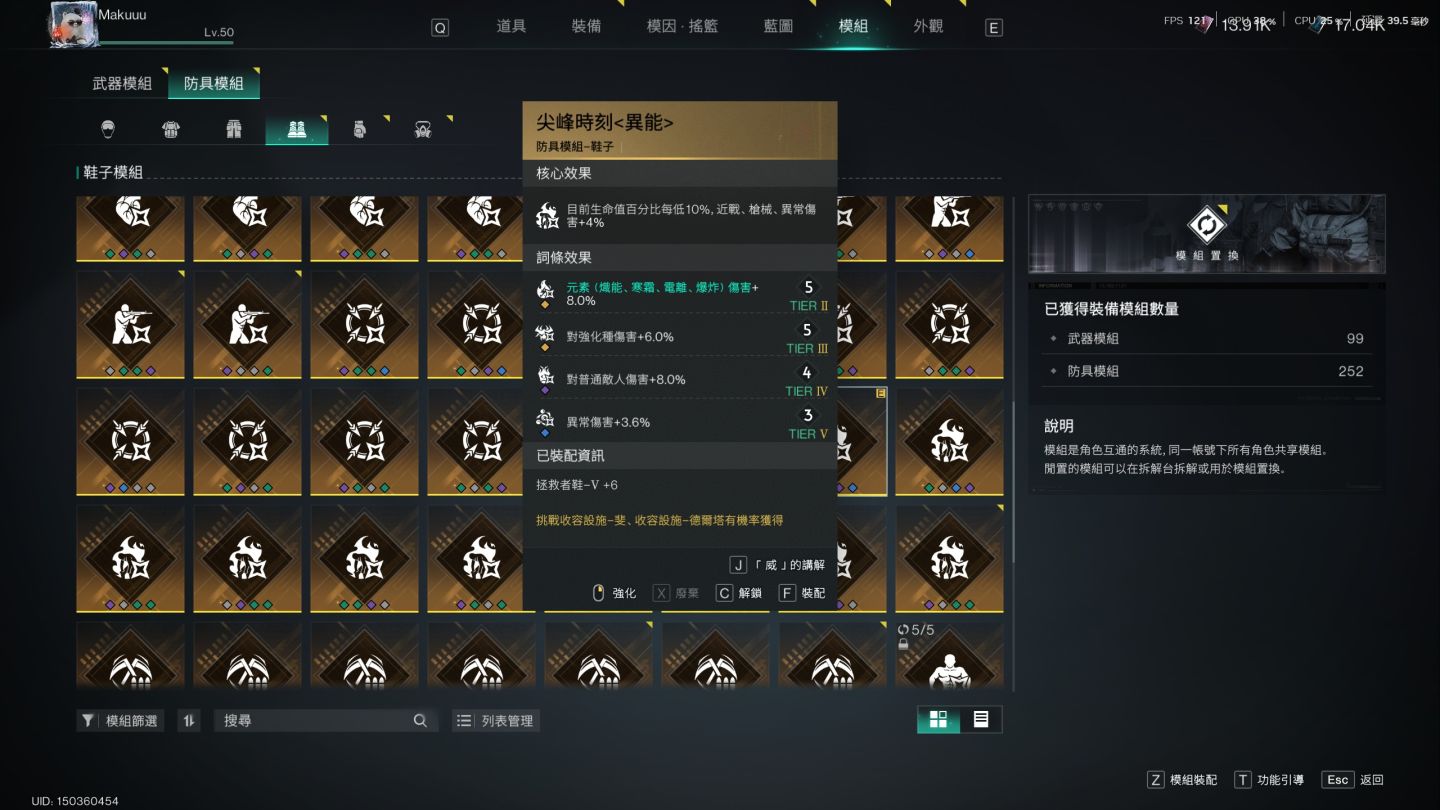The image size is (1440, 810).
Task: Select the chest armor module category icon
Action: tap(171, 129)
